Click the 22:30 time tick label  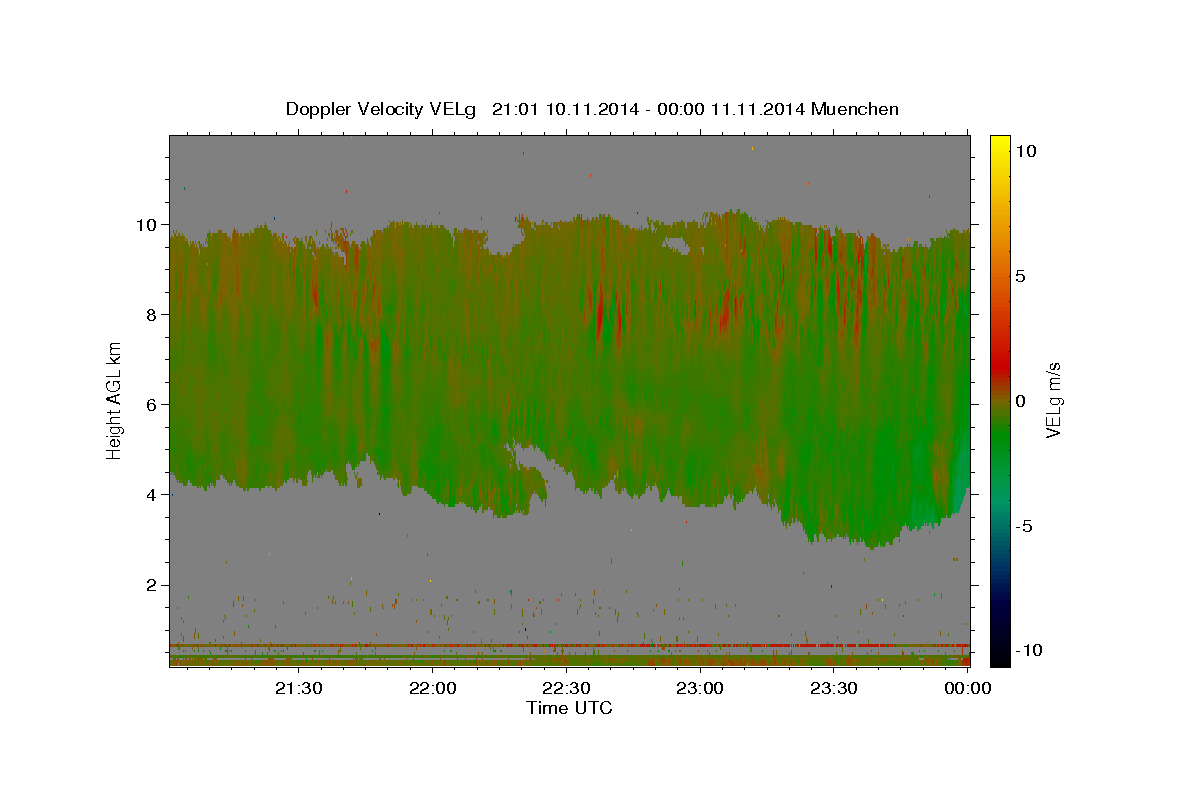(x=567, y=688)
